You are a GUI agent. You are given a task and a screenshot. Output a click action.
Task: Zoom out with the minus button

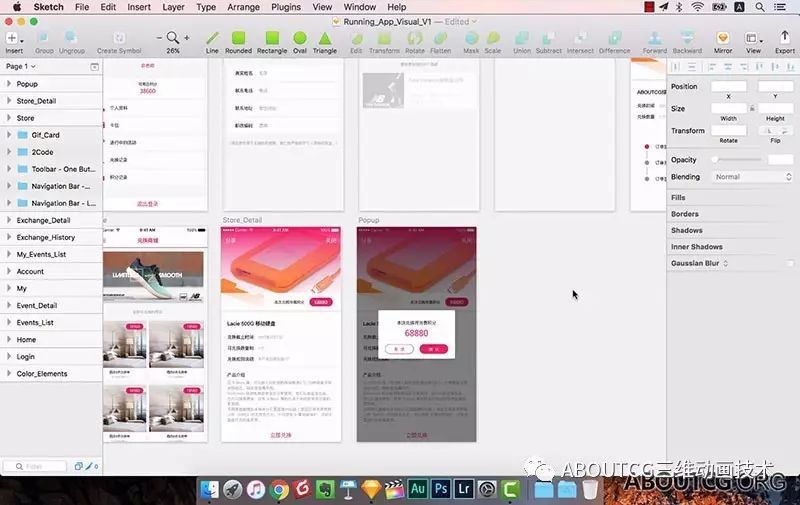coord(159,38)
